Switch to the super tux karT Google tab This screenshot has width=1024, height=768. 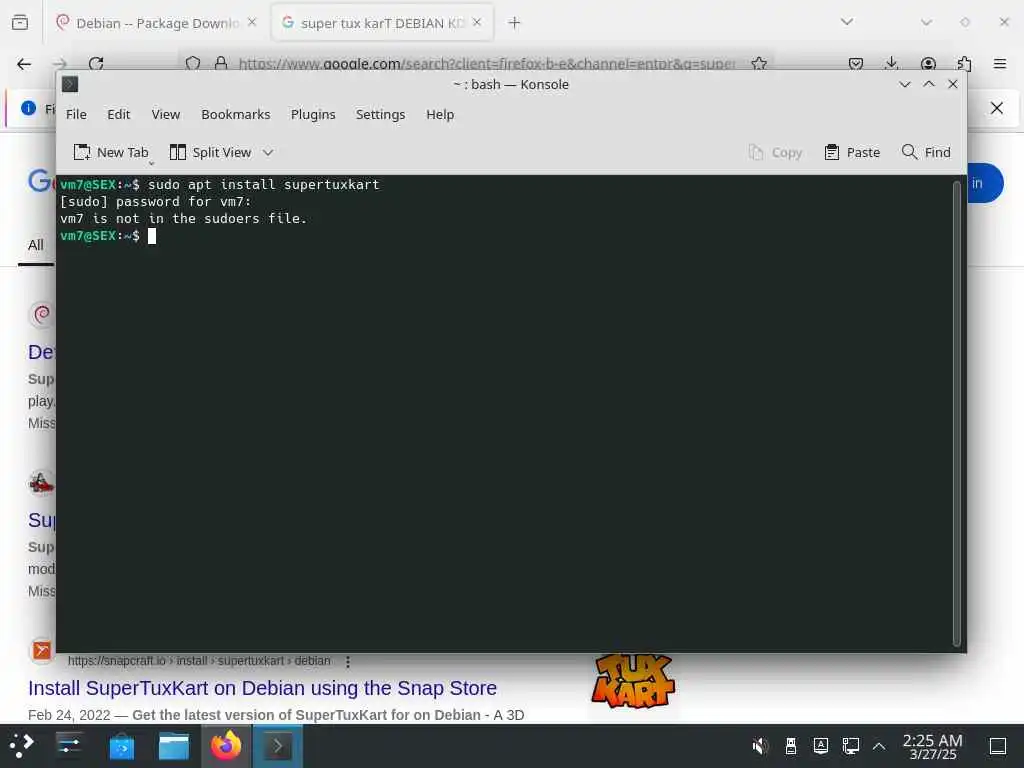click(x=382, y=23)
